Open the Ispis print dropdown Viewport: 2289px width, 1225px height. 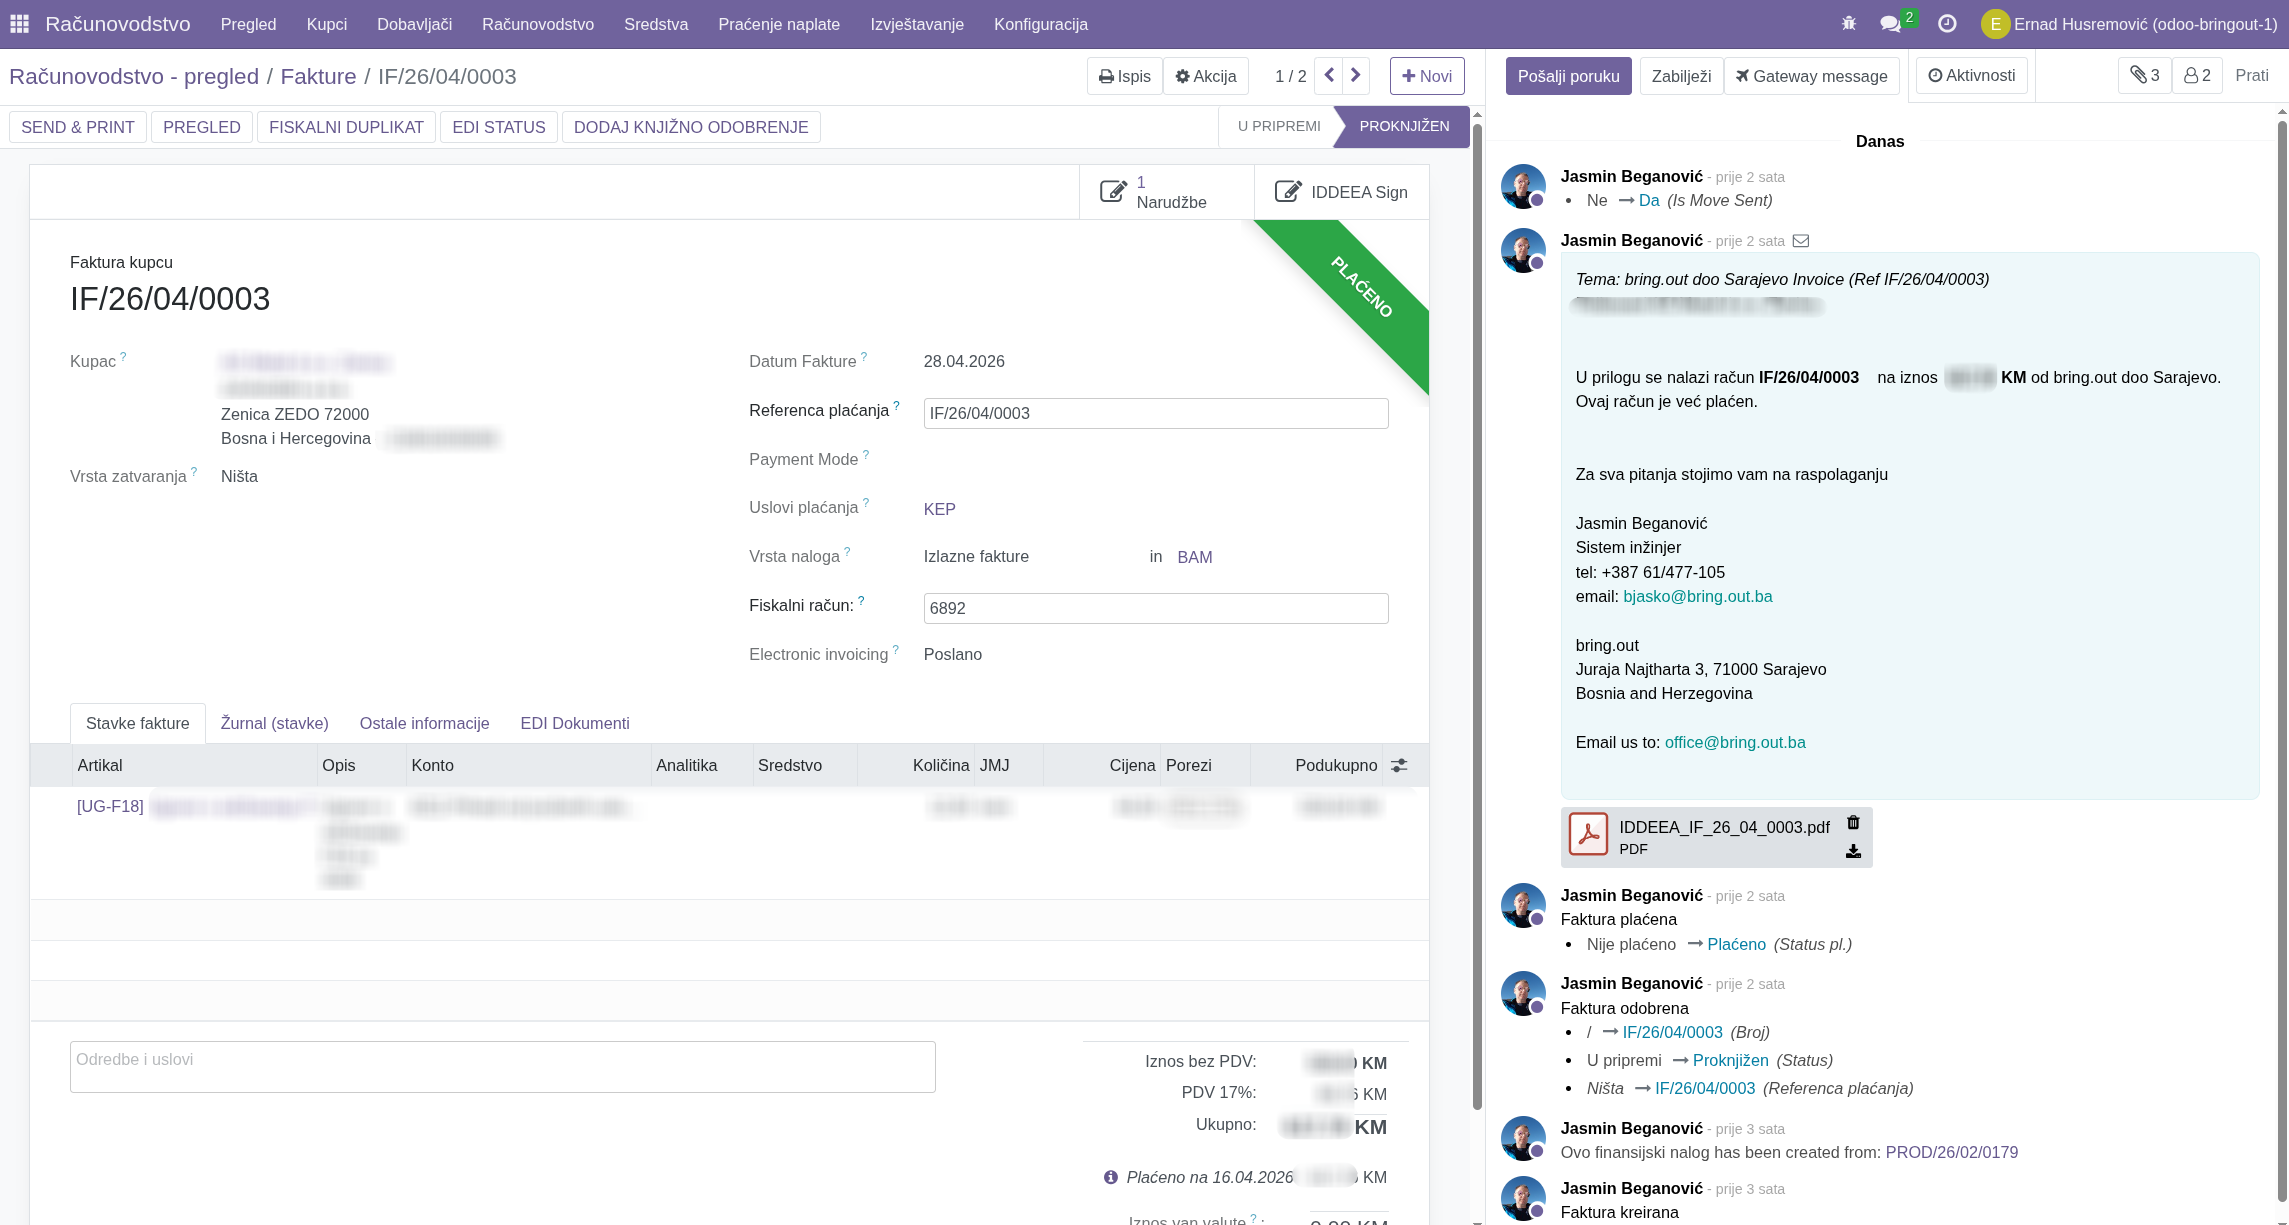(x=1125, y=76)
